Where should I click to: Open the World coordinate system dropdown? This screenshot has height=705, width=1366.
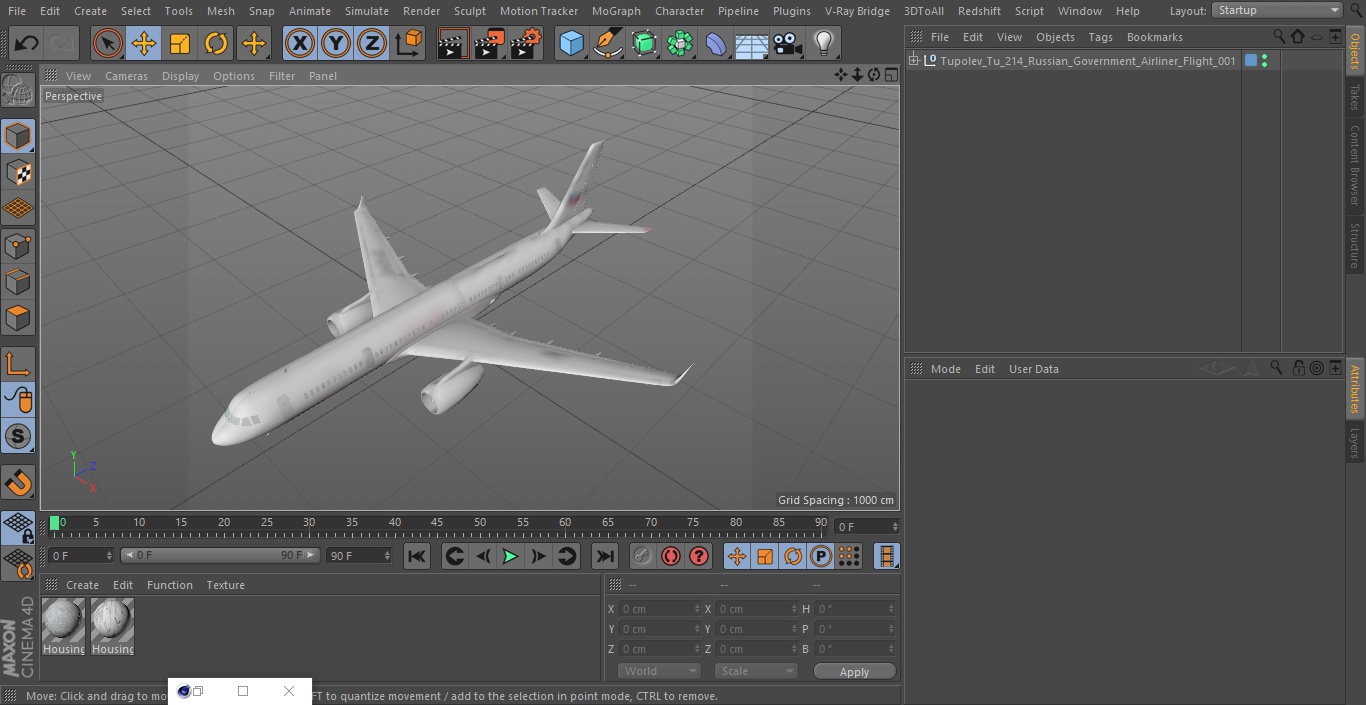click(659, 671)
